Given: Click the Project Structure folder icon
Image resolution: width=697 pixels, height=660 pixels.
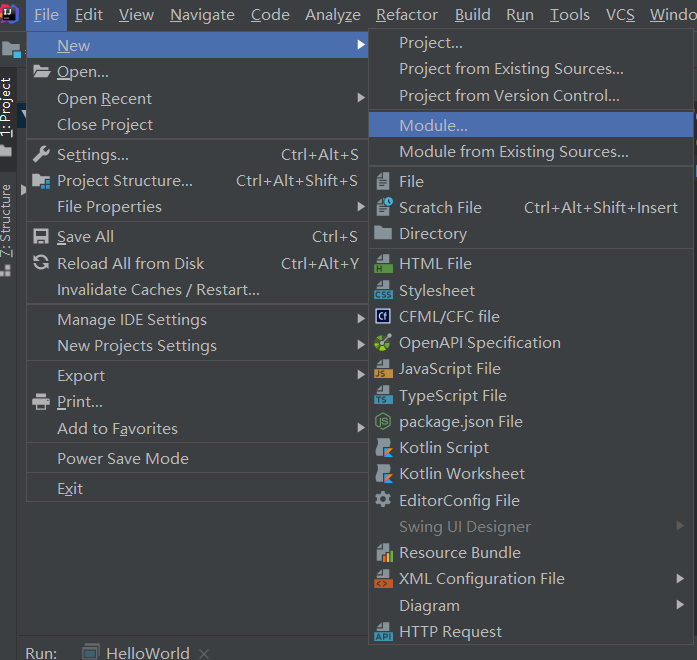Looking at the screenshot, I should [x=41, y=181].
